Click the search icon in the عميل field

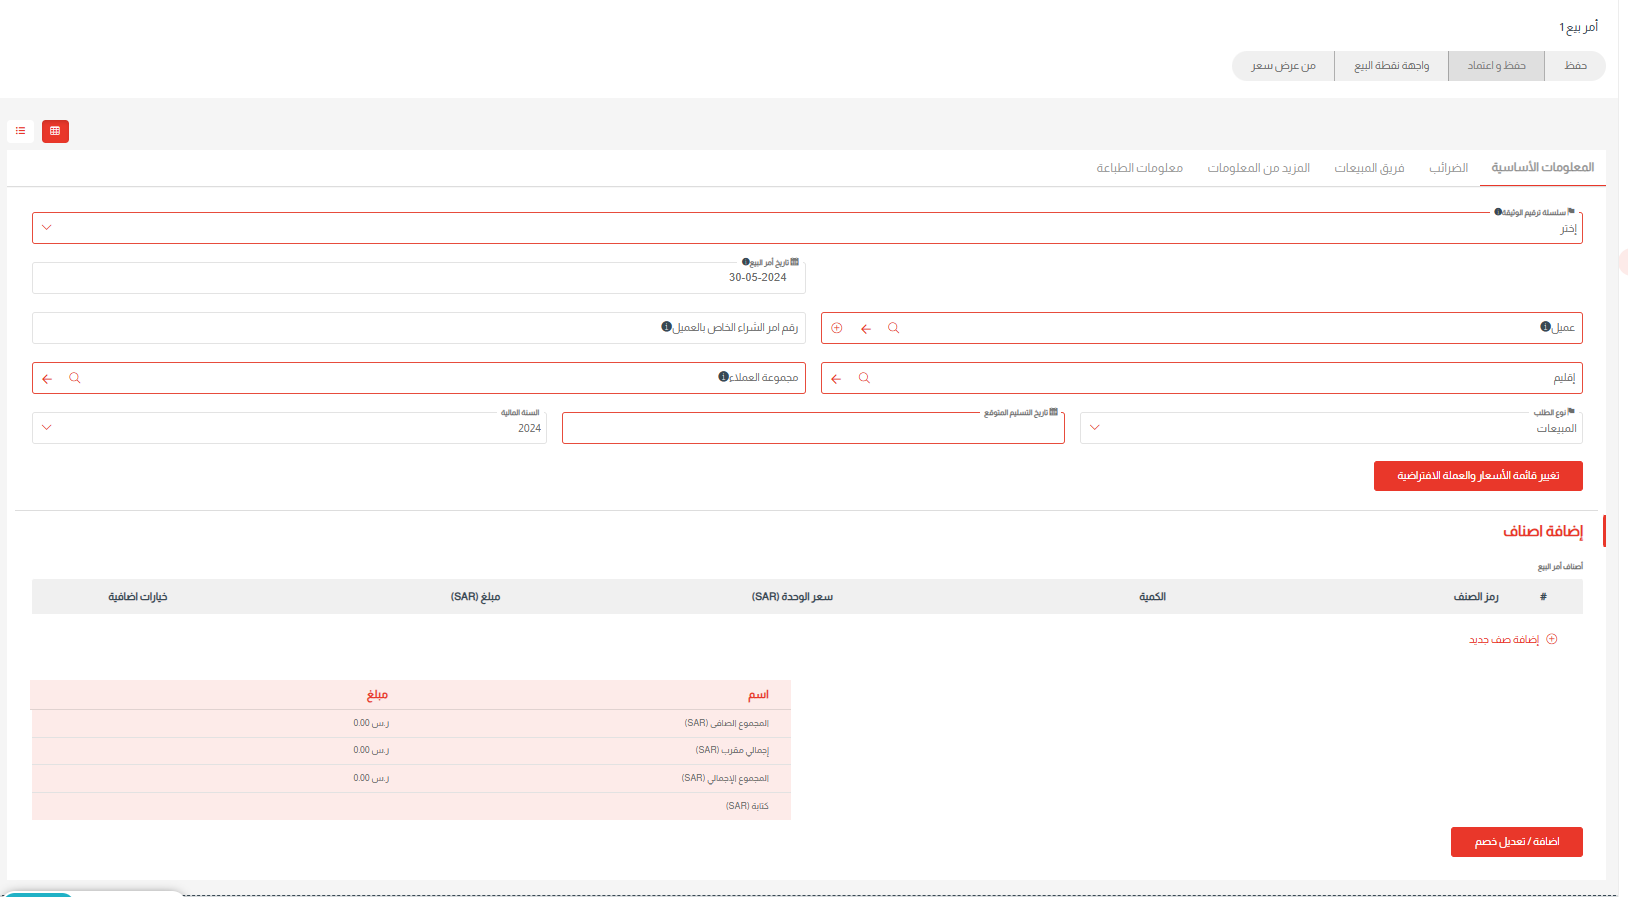[894, 328]
